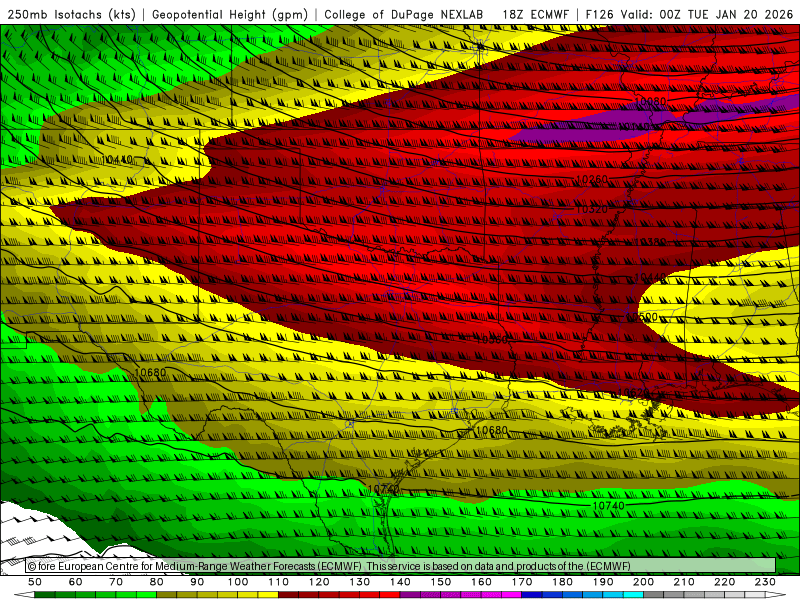Viewport: 800px width, 600px height.
Task: Click the 200 value on the color scale
Action: click(643, 582)
